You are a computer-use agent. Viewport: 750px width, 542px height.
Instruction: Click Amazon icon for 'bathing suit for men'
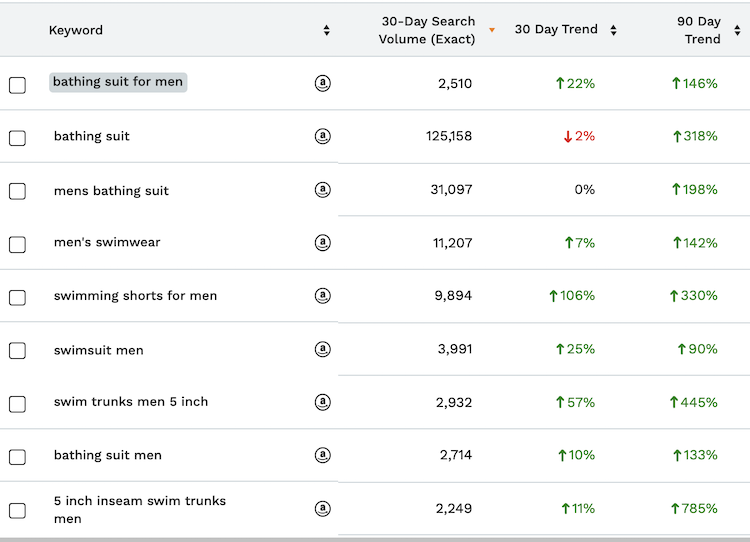[x=322, y=83]
